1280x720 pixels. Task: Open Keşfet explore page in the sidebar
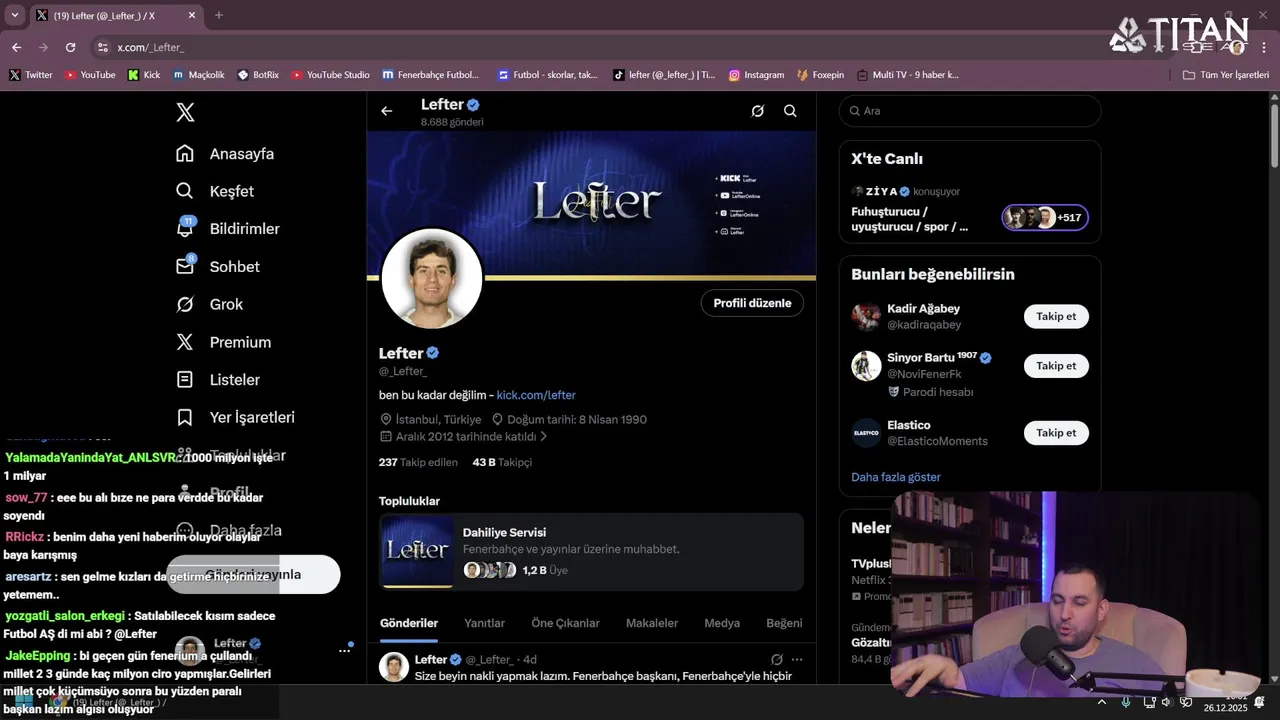point(215,191)
